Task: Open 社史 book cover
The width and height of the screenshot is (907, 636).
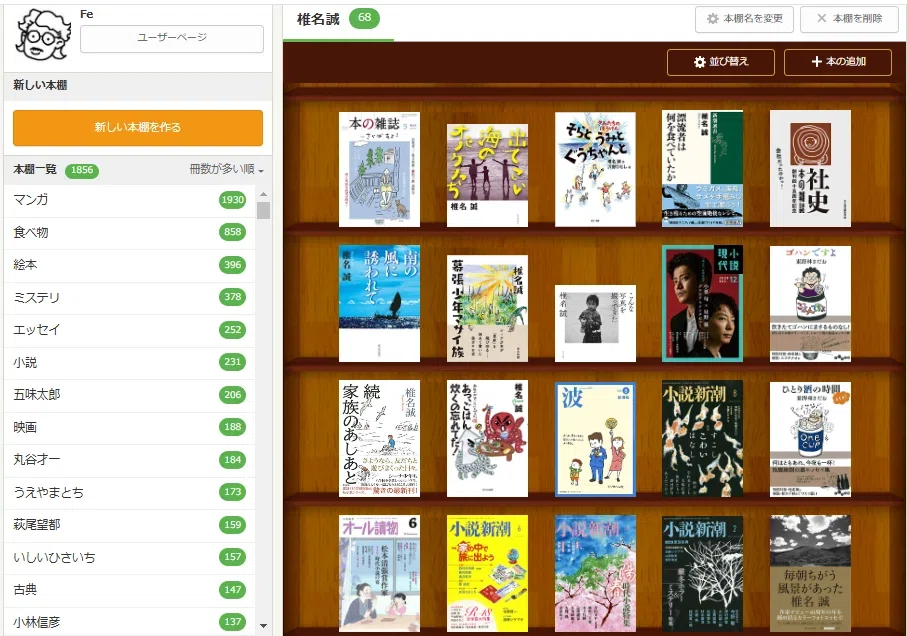Action: pyautogui.click(x=810, y=168)
